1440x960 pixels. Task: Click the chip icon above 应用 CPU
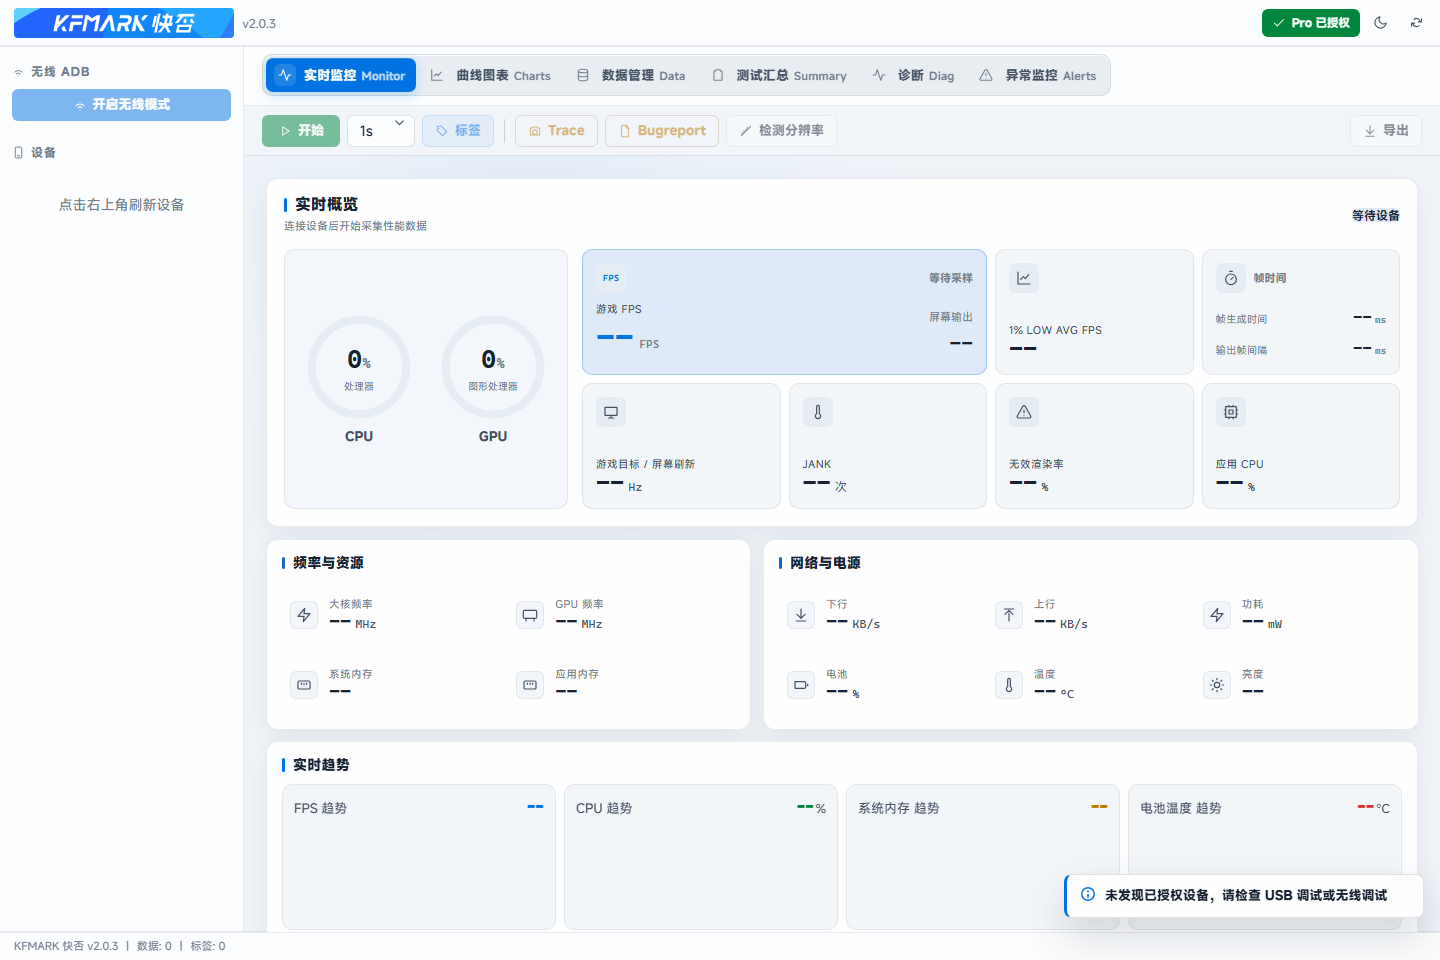(x=1231, y=412)
